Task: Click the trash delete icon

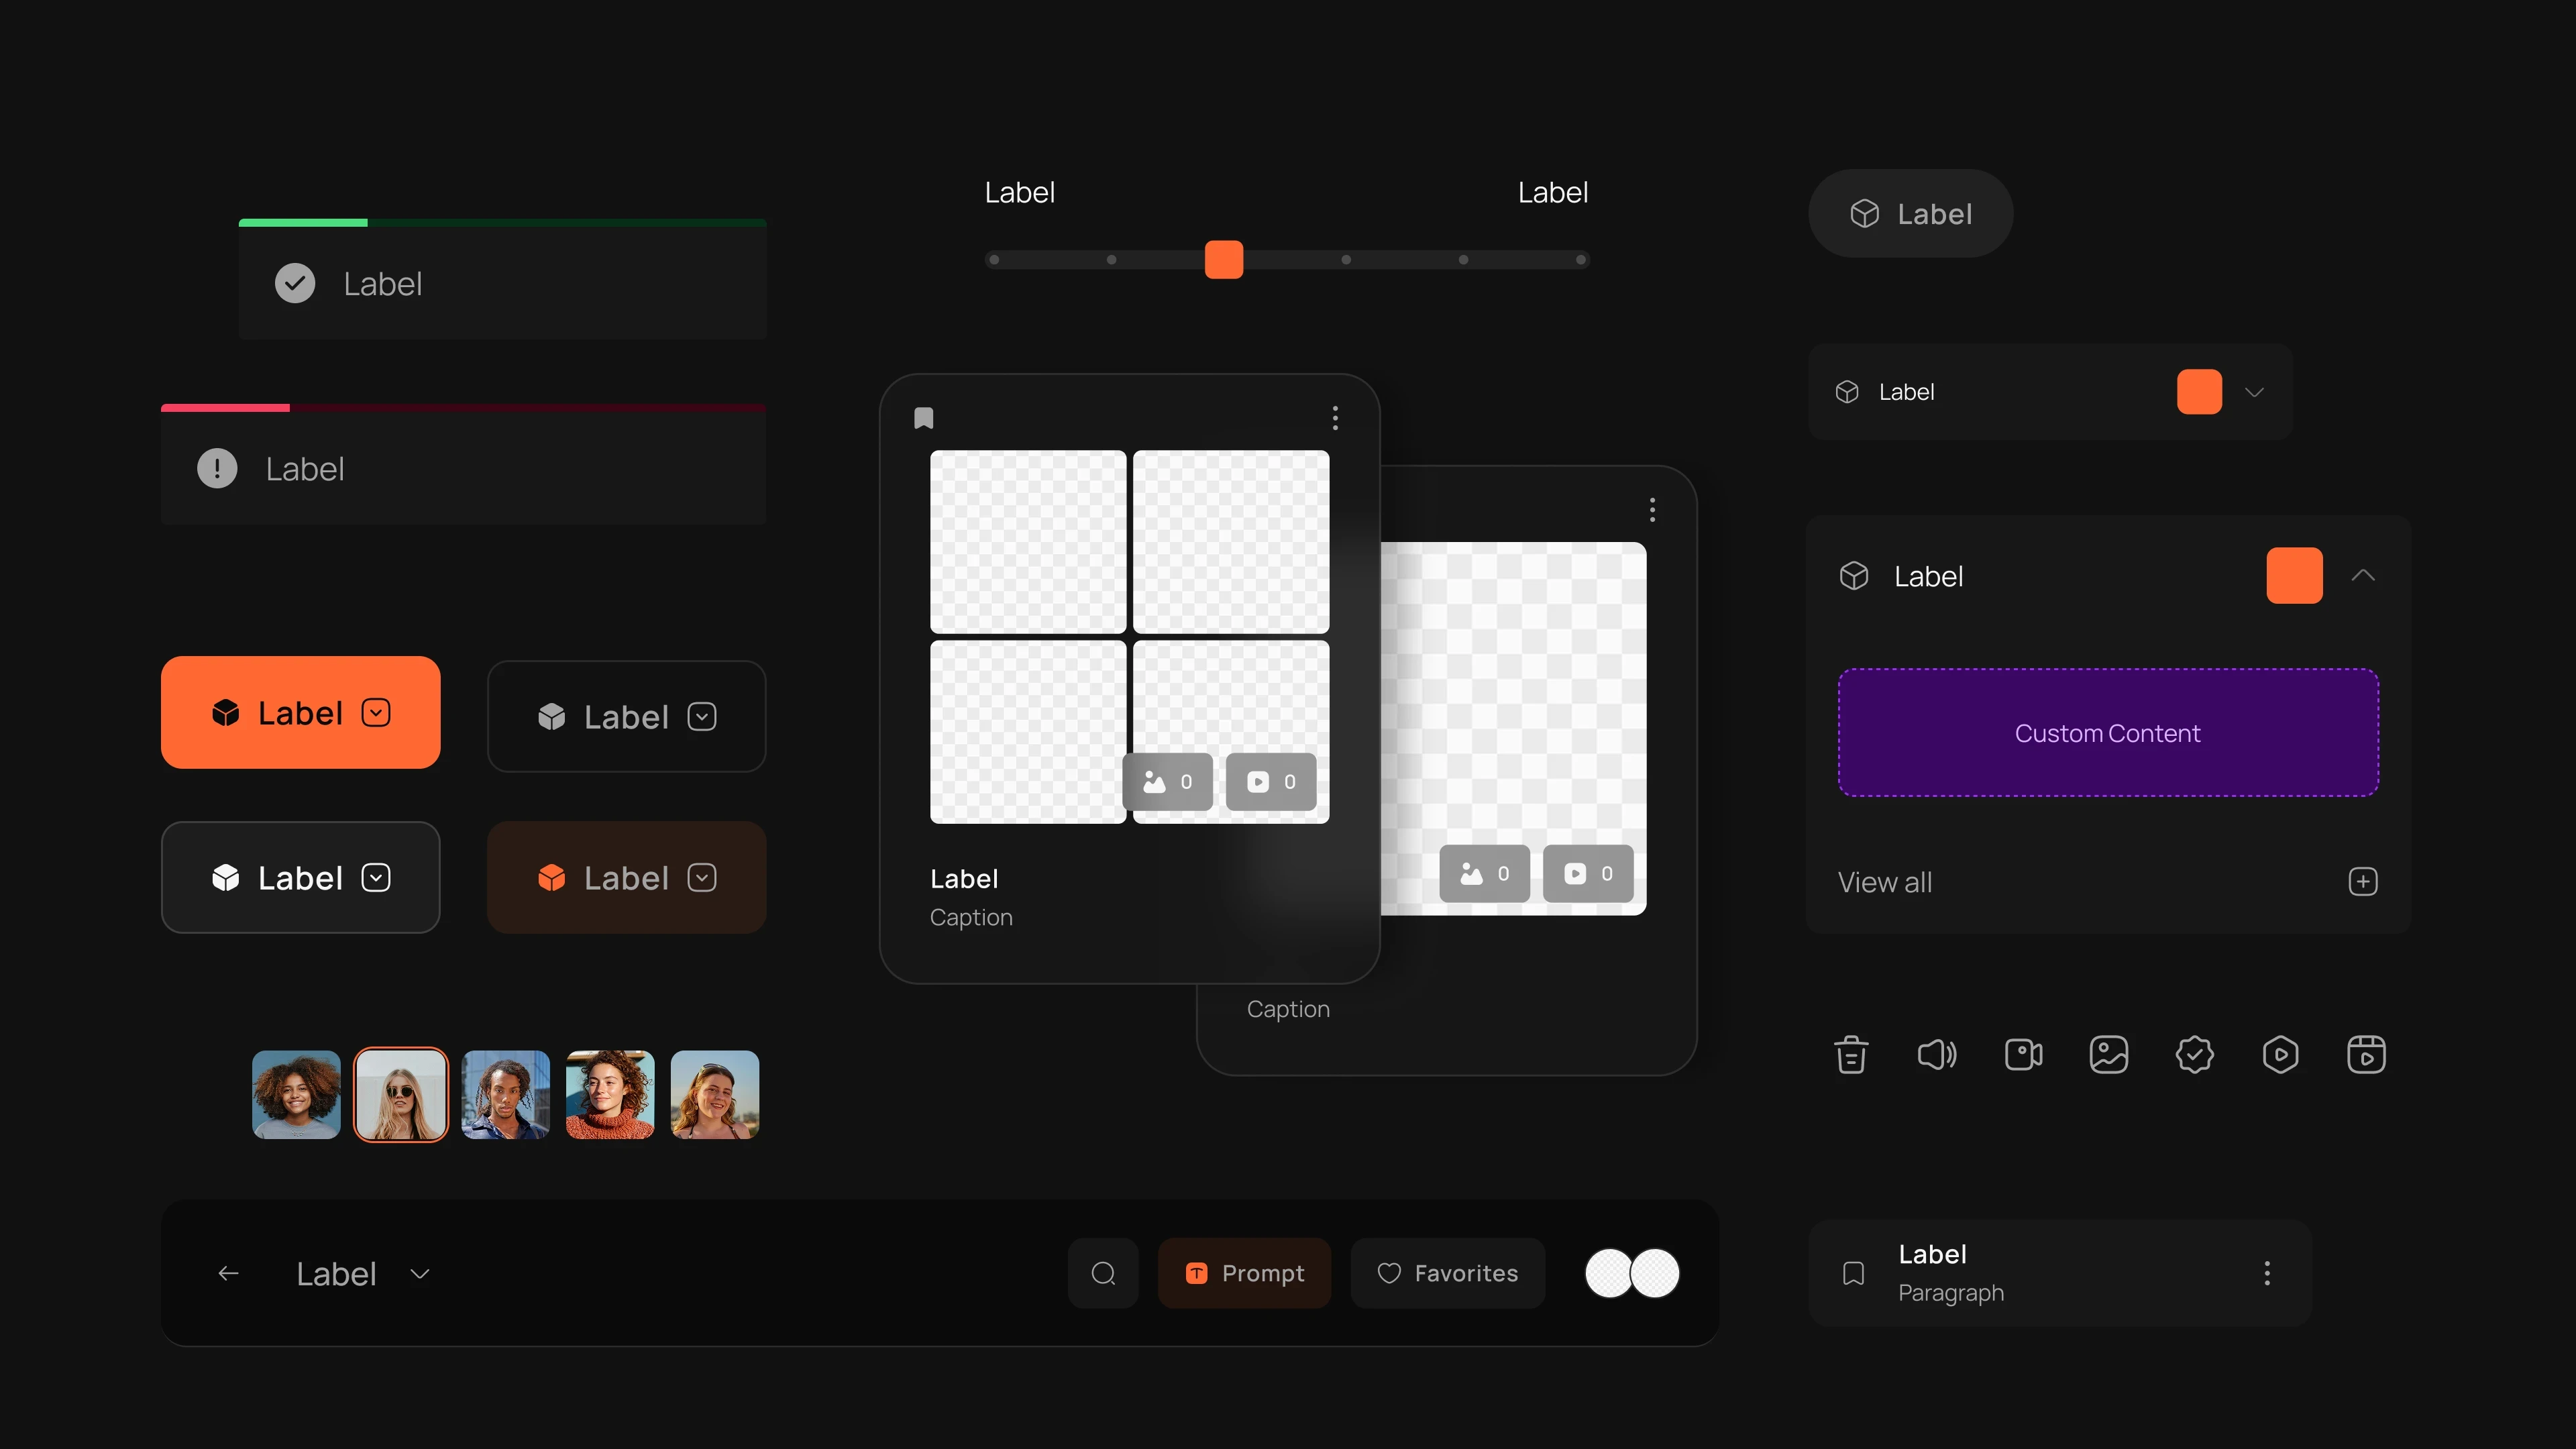Action: [x=1851, y=1055]
